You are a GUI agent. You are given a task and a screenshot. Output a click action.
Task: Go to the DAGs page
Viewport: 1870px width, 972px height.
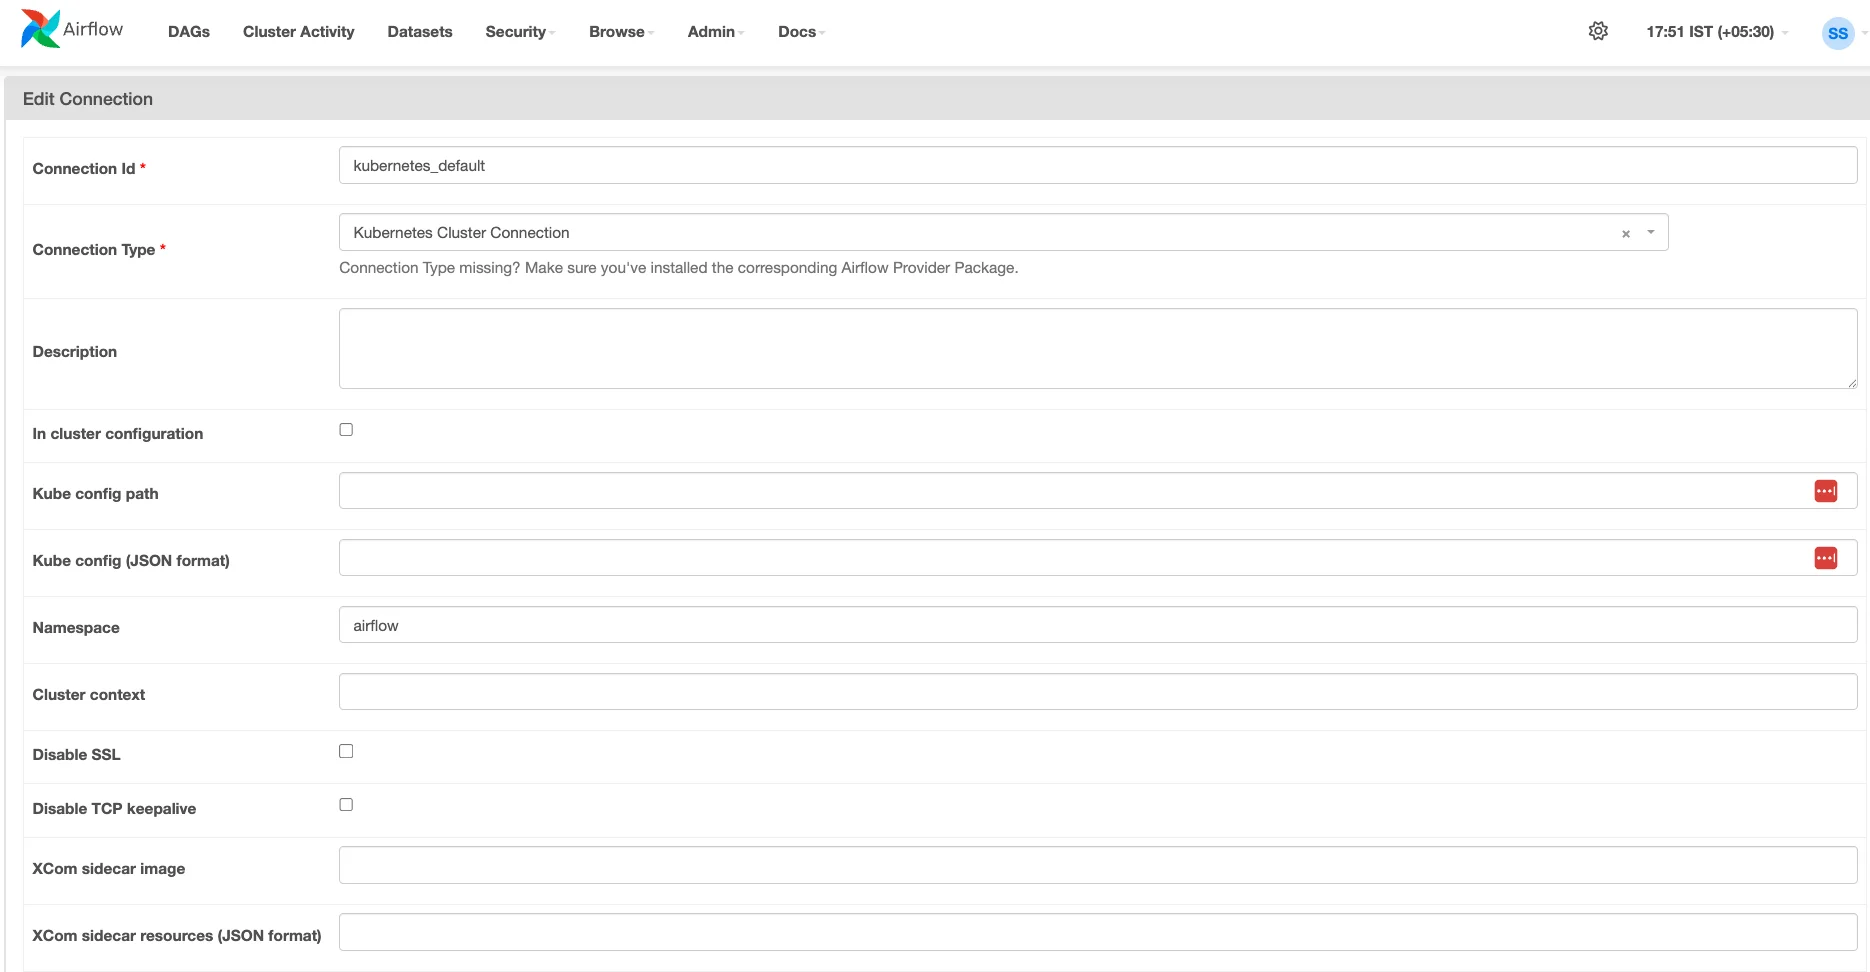pos(189,32)
